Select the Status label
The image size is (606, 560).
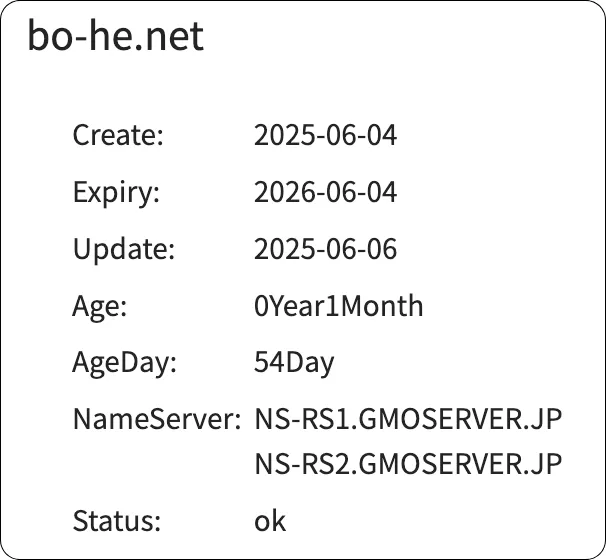pyautogui.click(x=116, y=521)
